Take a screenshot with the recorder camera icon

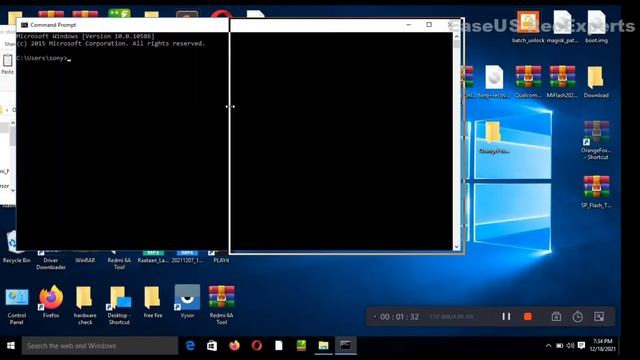(556, 317)
